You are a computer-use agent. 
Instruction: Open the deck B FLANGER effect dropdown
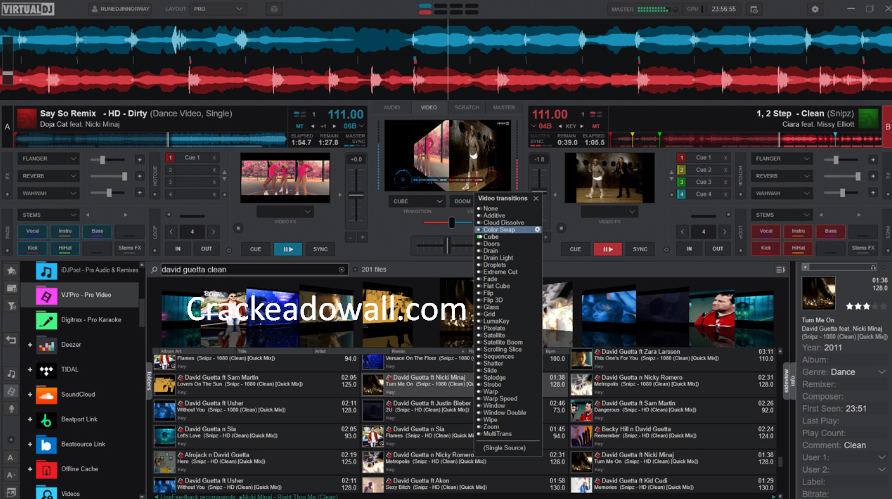click(782, 159)
